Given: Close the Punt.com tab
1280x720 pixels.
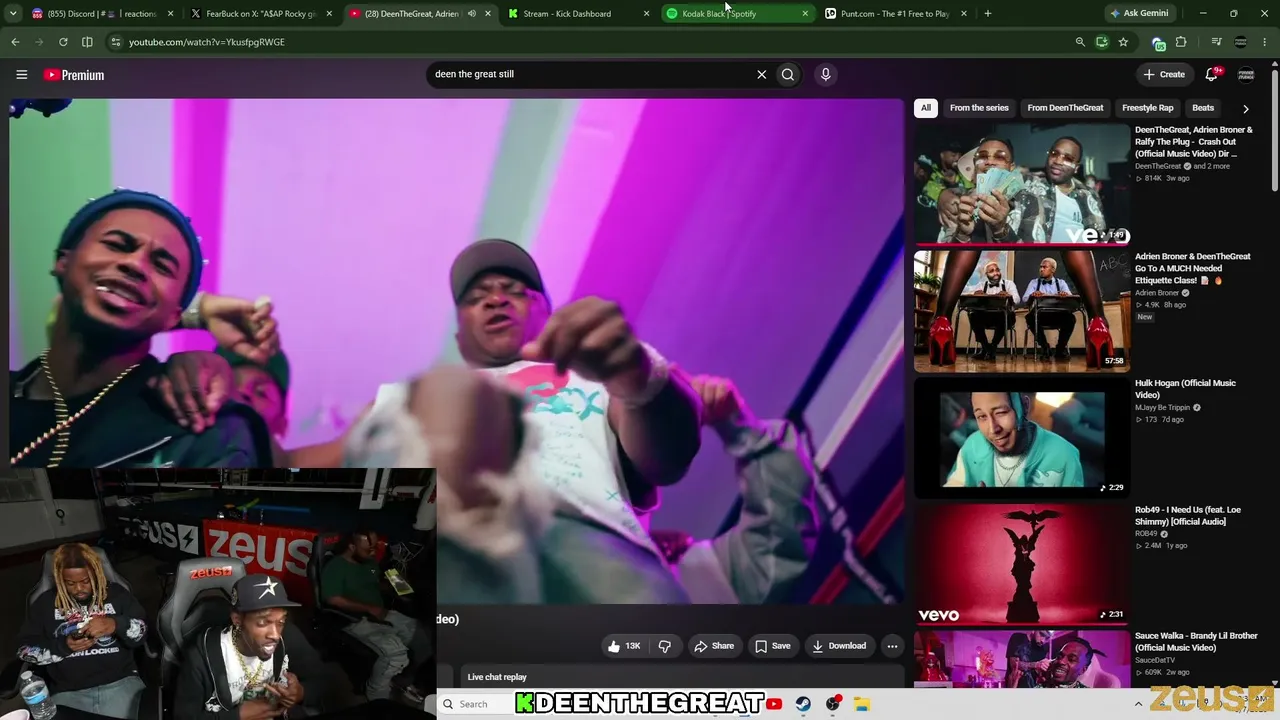Looking at the screenshot, I should [x=964, y=14].
